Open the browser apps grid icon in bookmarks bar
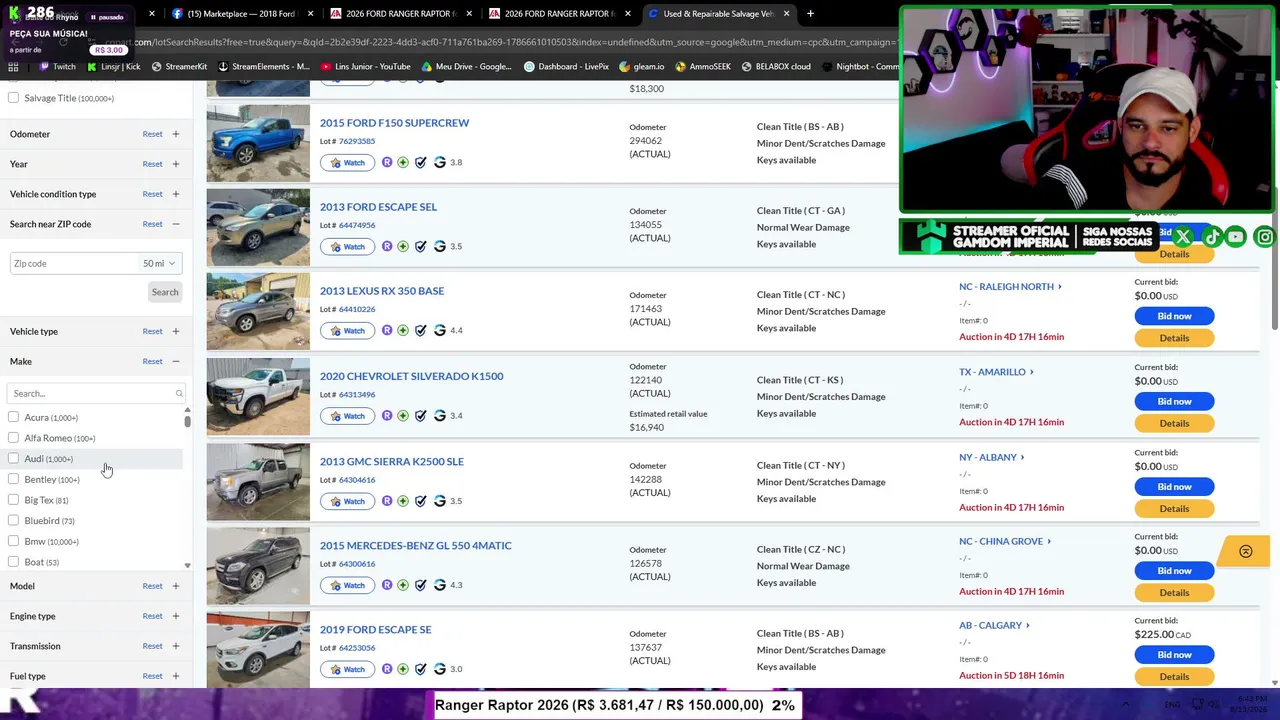1280x720 pixels. (13, 67)
